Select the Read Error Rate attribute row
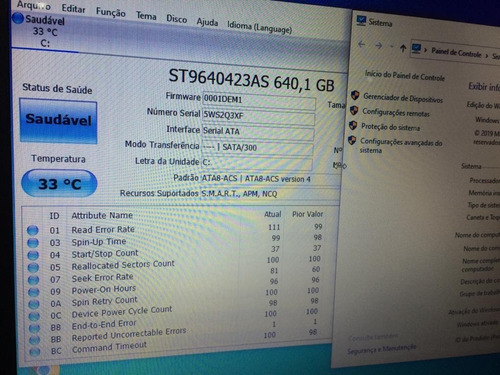This screenshot has height=375, width=500. point(175,229)
